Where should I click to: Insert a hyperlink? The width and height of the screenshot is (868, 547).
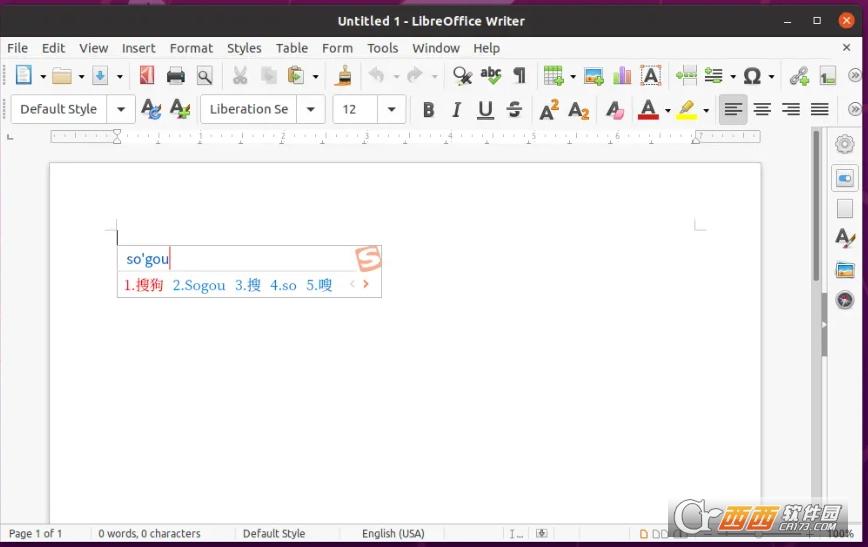[799, 76]
